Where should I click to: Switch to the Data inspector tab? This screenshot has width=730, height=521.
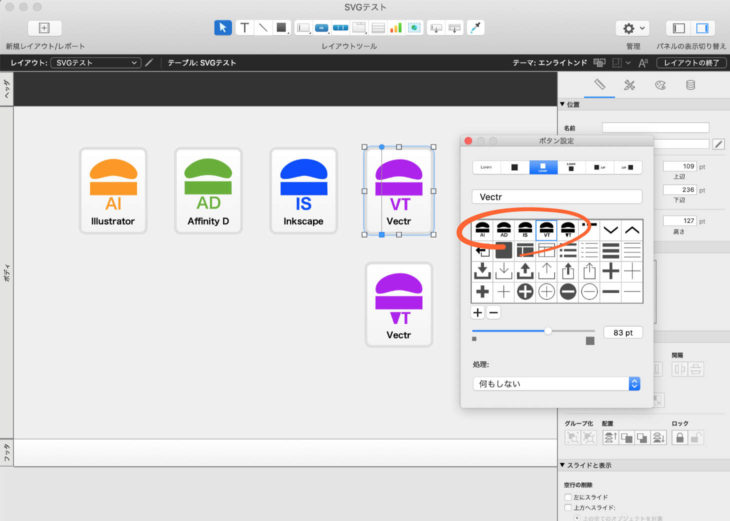(x=689, y=85)
